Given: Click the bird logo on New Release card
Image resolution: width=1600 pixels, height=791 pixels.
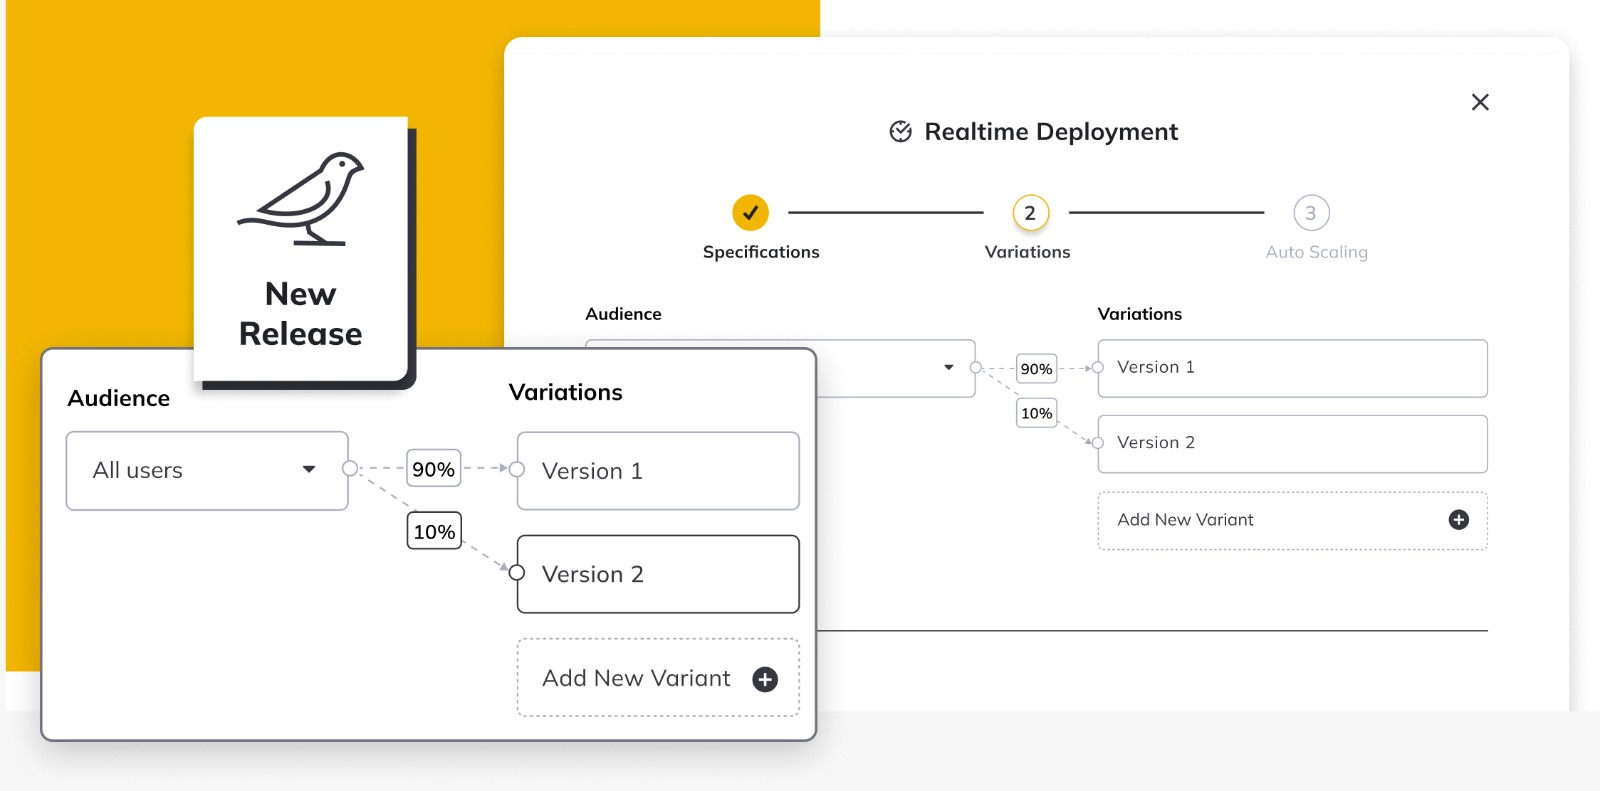Looking at the screenshot, I should coord(301,198).
